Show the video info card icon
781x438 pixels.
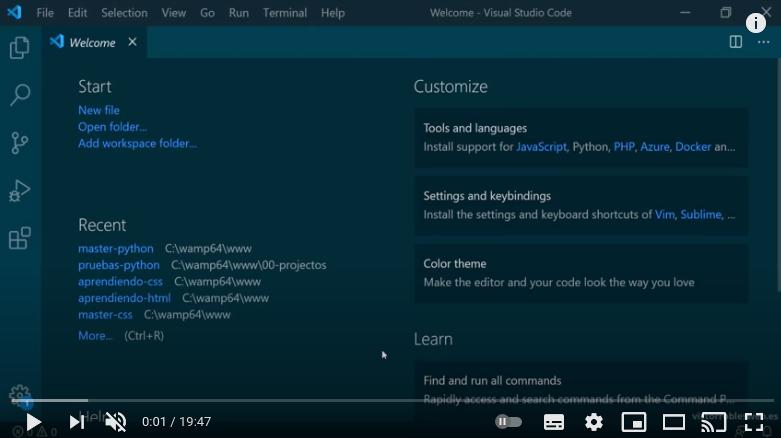[756, 23]
